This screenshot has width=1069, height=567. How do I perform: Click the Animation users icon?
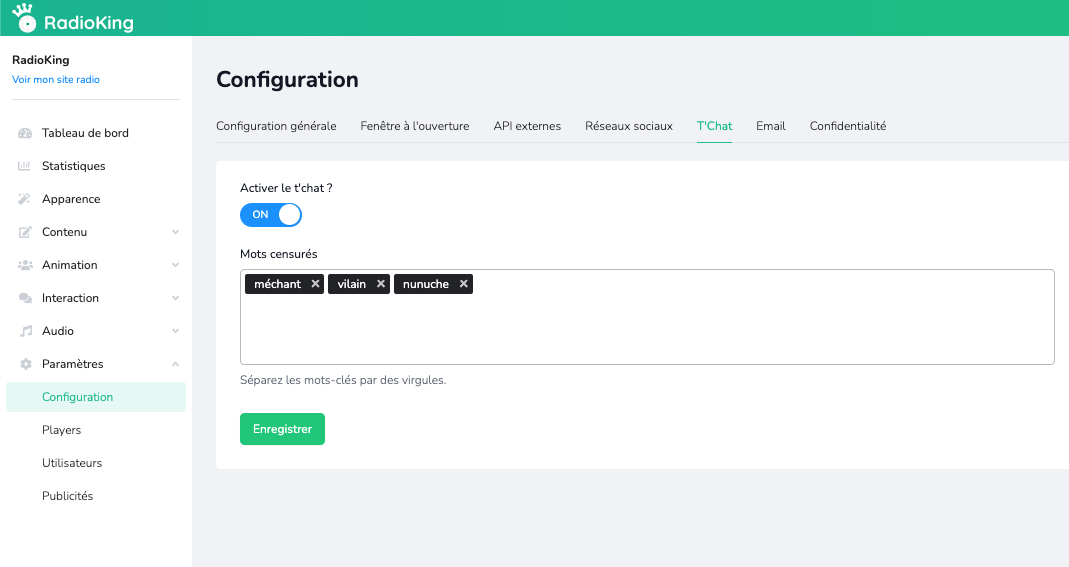pos(26,265)
